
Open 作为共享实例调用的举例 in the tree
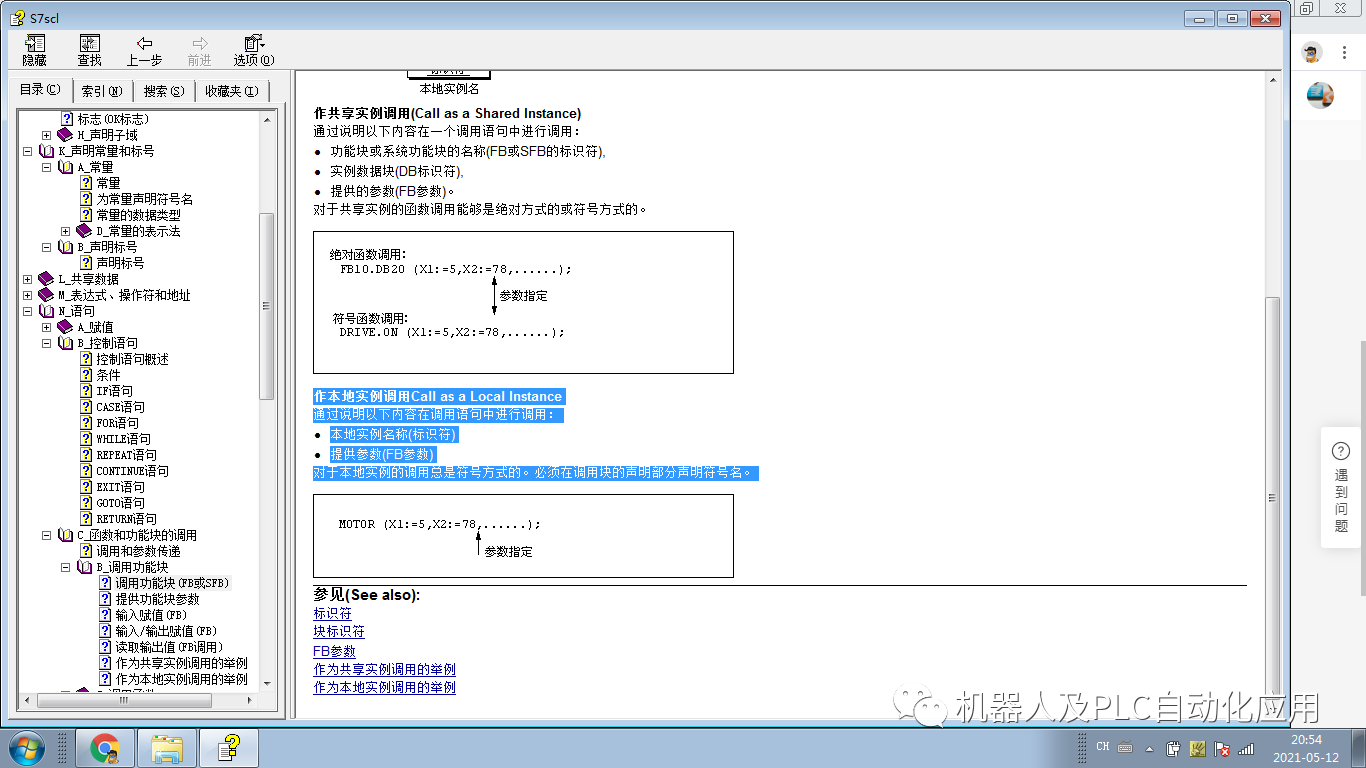pyautogui.click(x=181, y=663)
